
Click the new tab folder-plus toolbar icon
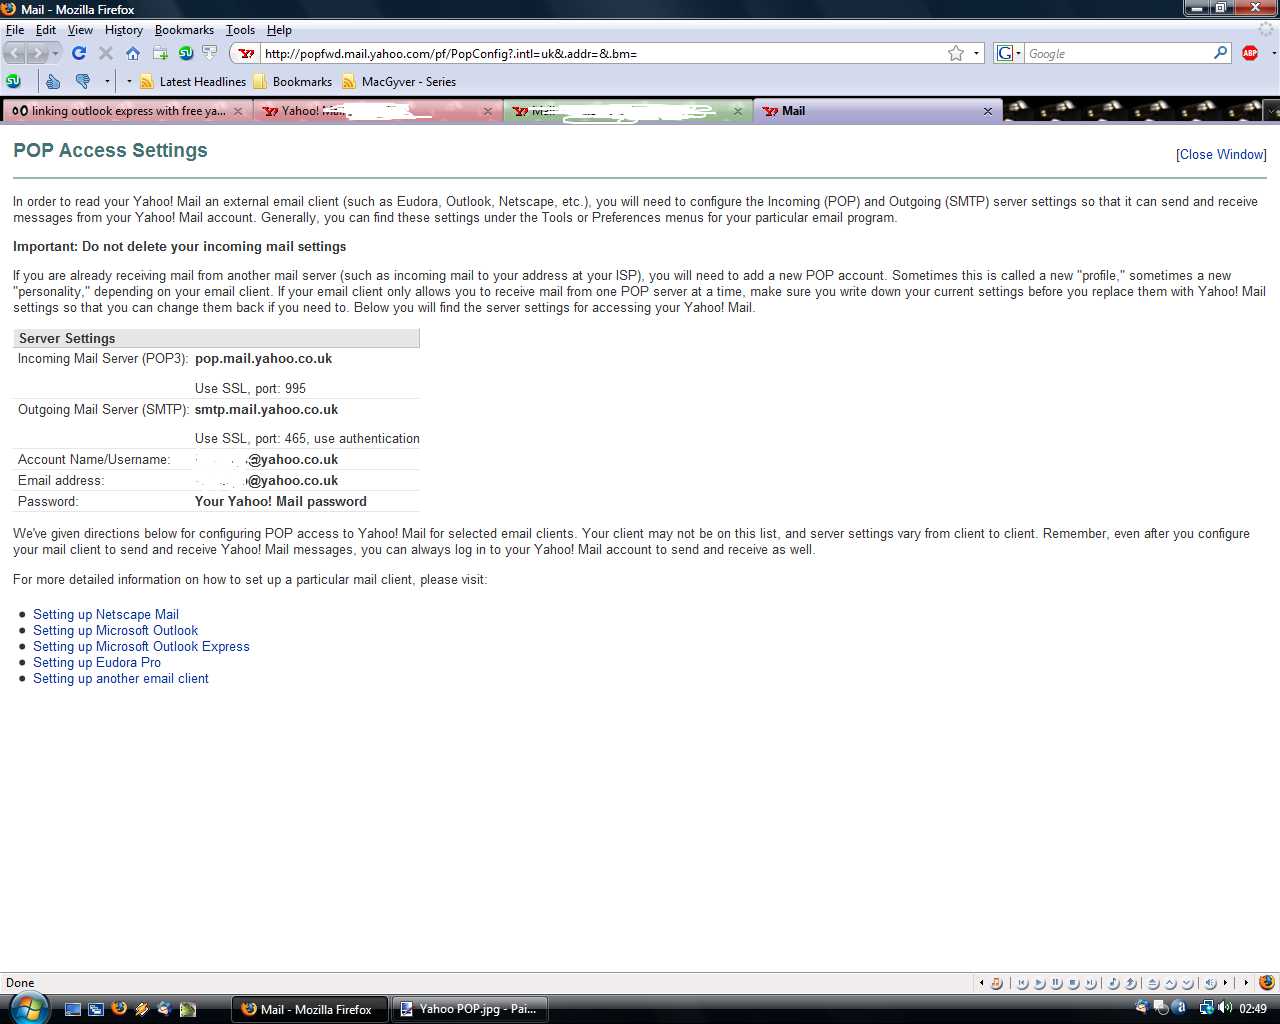coord(160,53)
